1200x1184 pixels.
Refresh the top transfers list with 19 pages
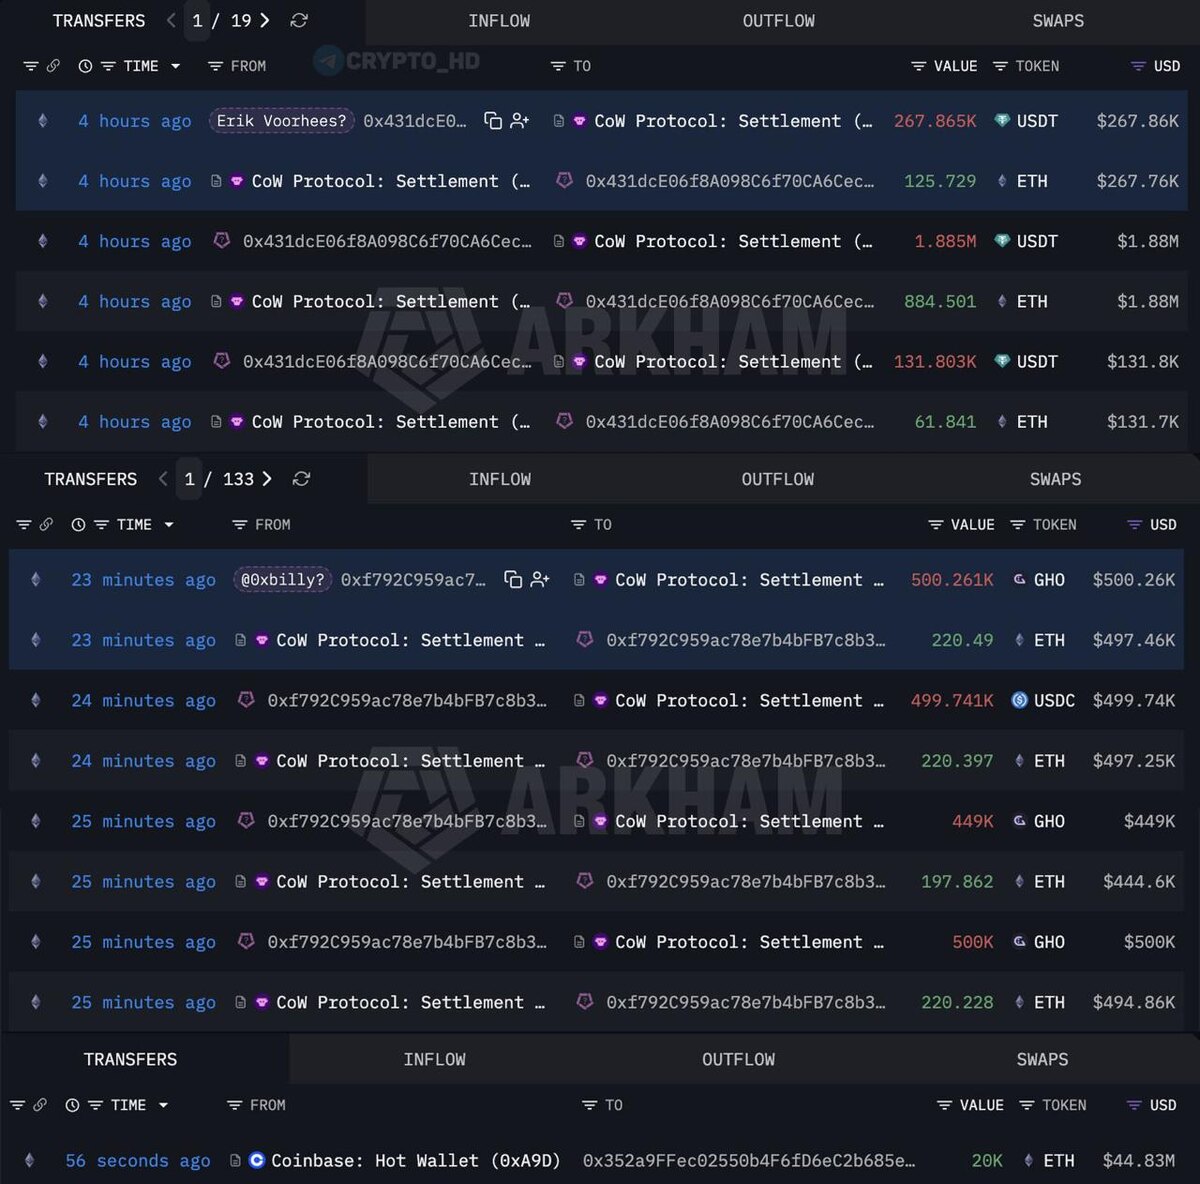[x=299, y=20]
